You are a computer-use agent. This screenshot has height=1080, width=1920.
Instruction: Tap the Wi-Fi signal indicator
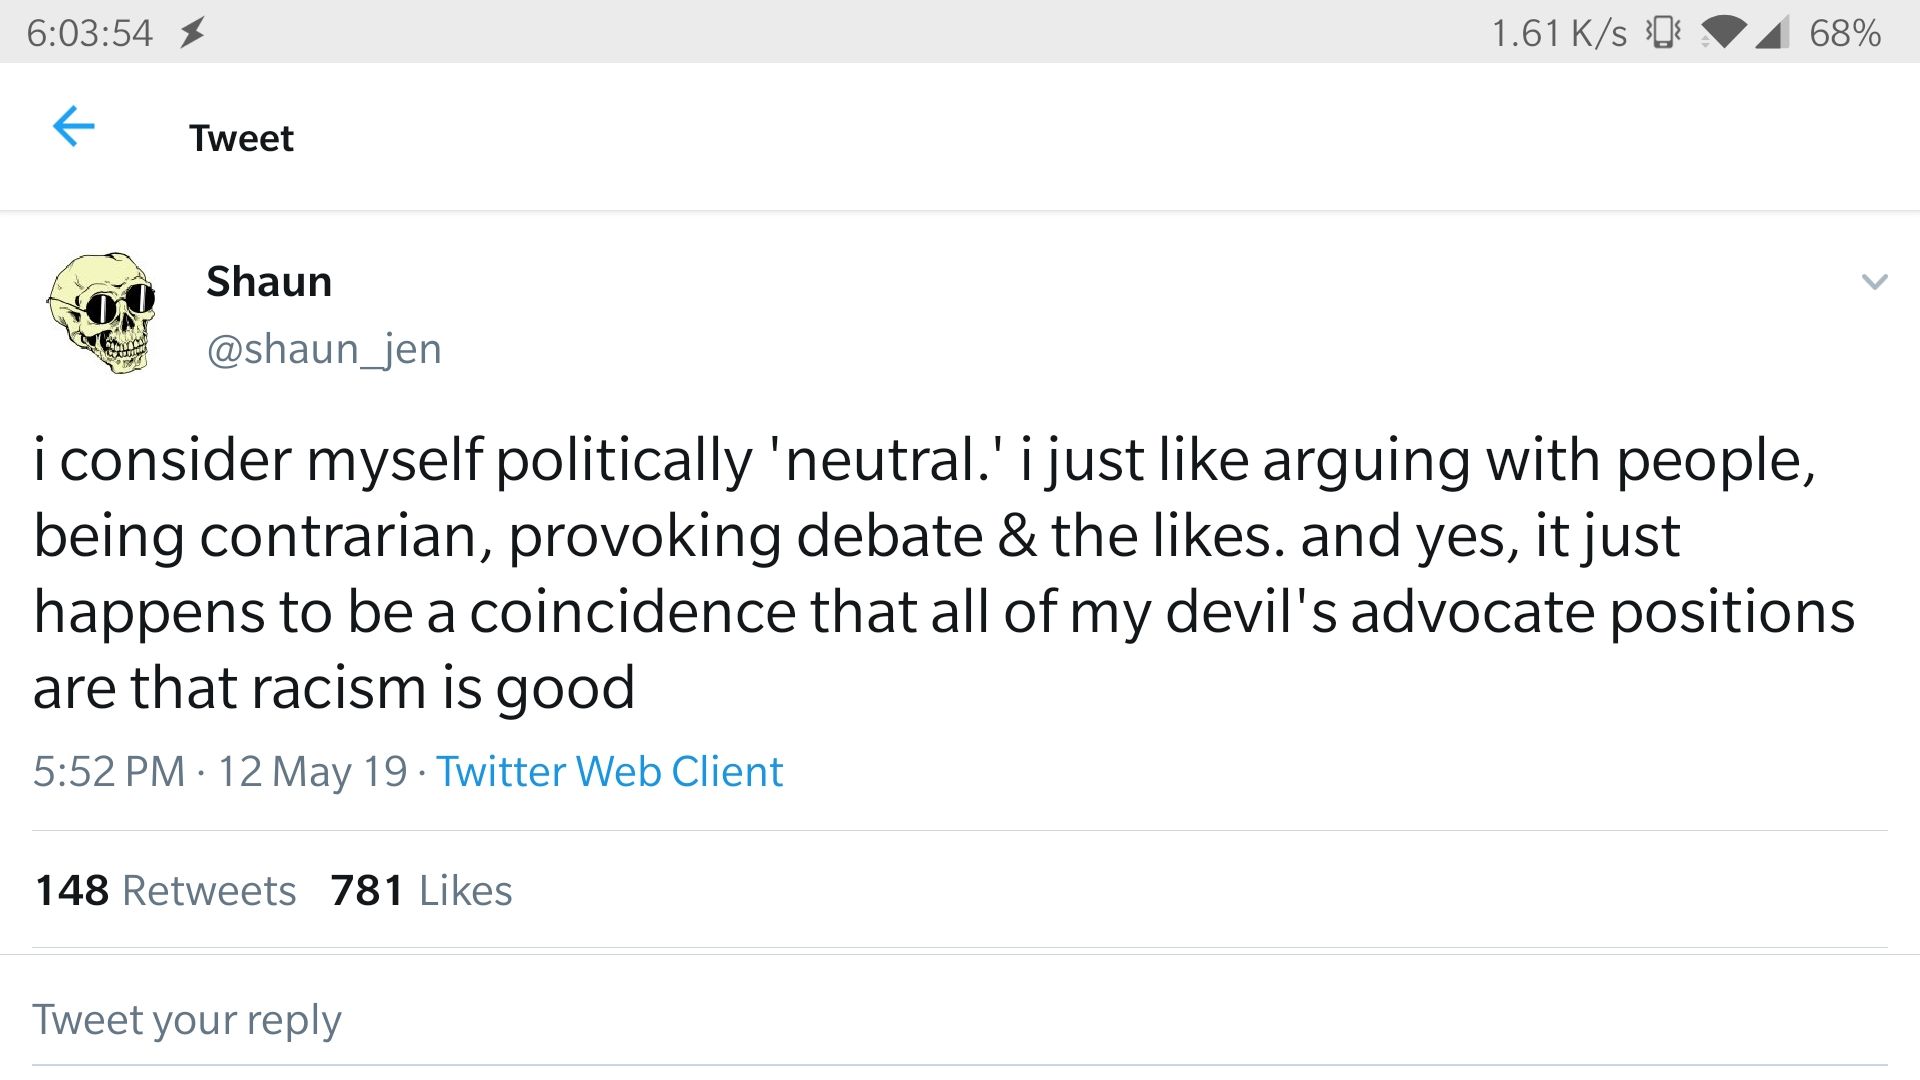tap(1728, 31)
